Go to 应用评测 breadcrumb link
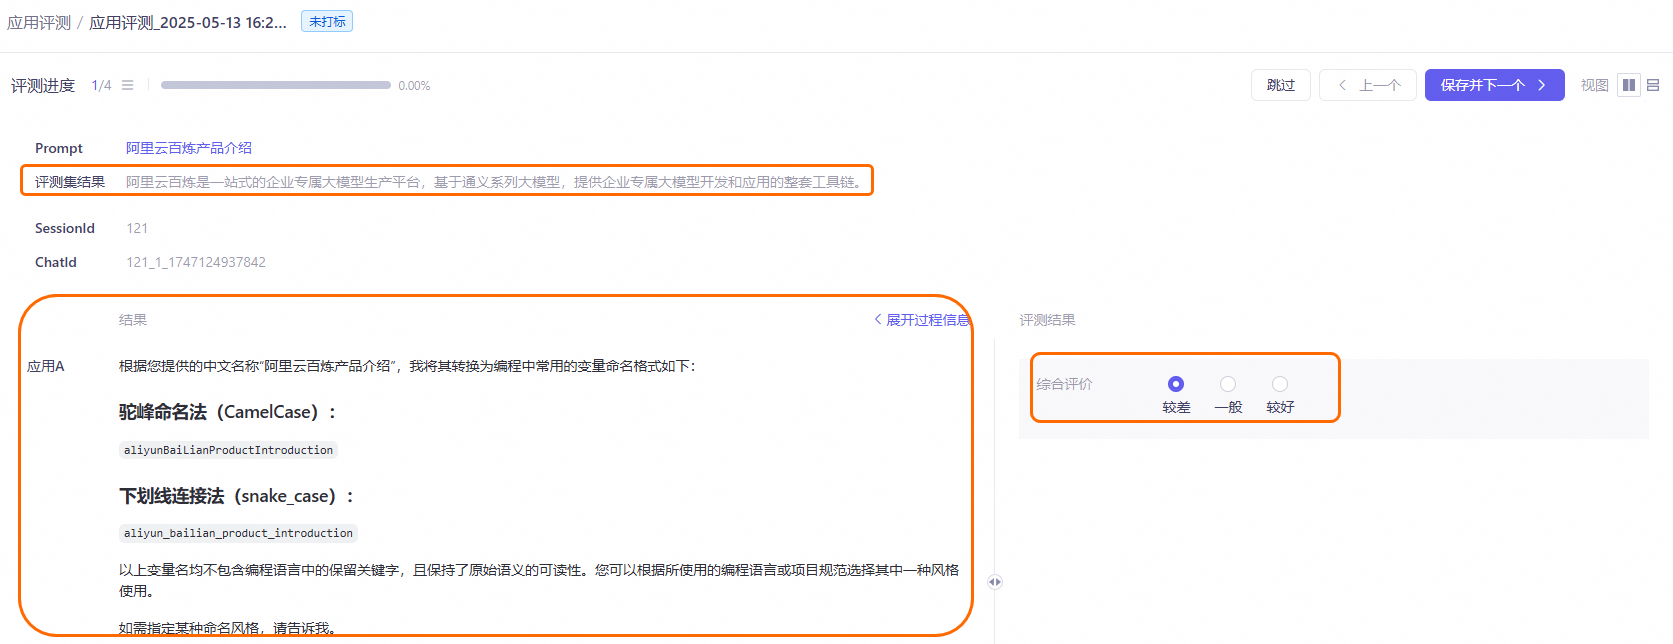Viewport: 1673px width, 644px height. (x=39, y=22)
